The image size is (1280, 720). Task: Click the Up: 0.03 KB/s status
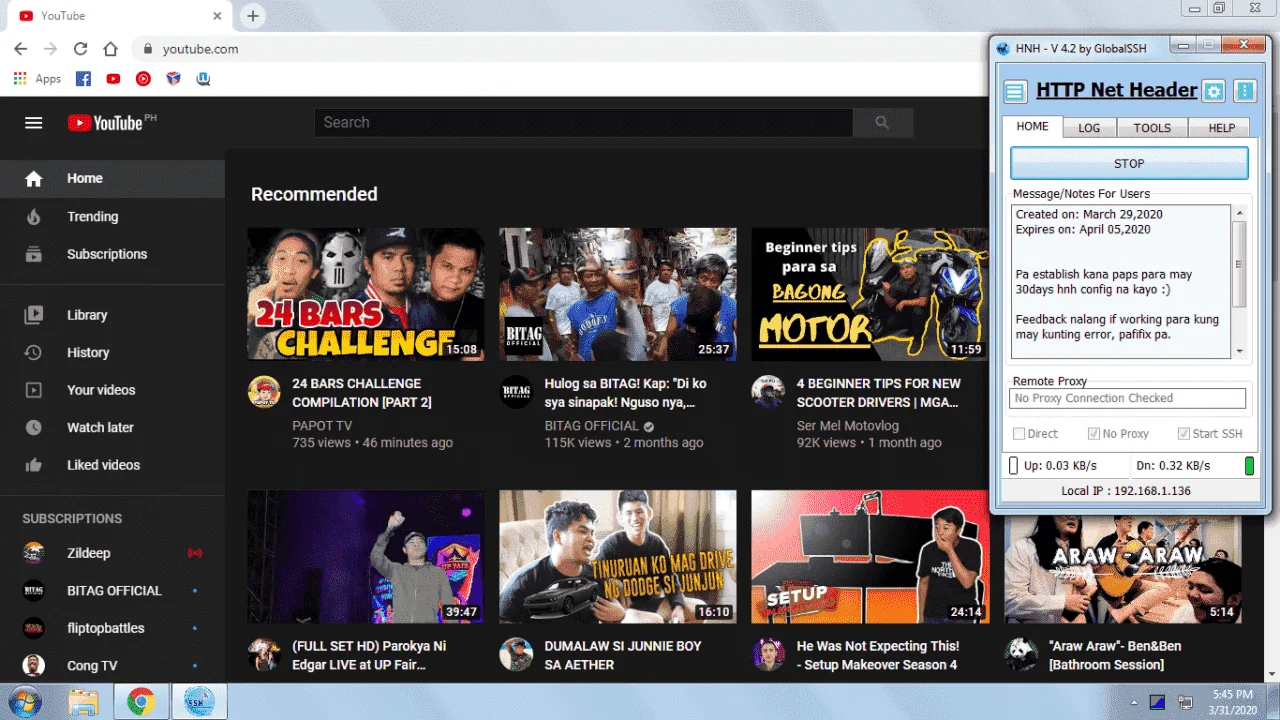[1060, 466]
